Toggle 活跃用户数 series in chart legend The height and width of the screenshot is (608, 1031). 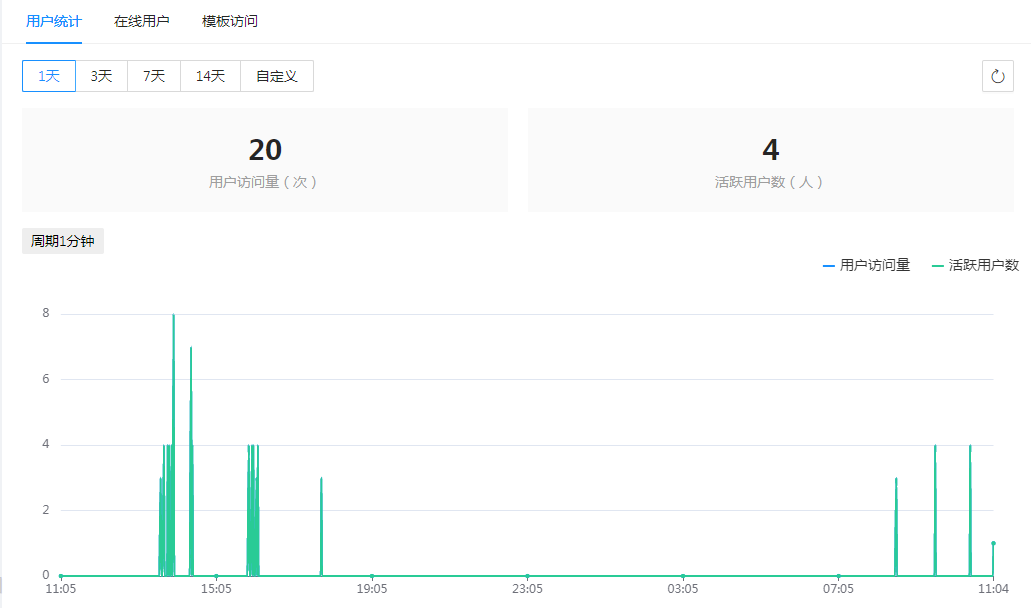coord(975,265)
